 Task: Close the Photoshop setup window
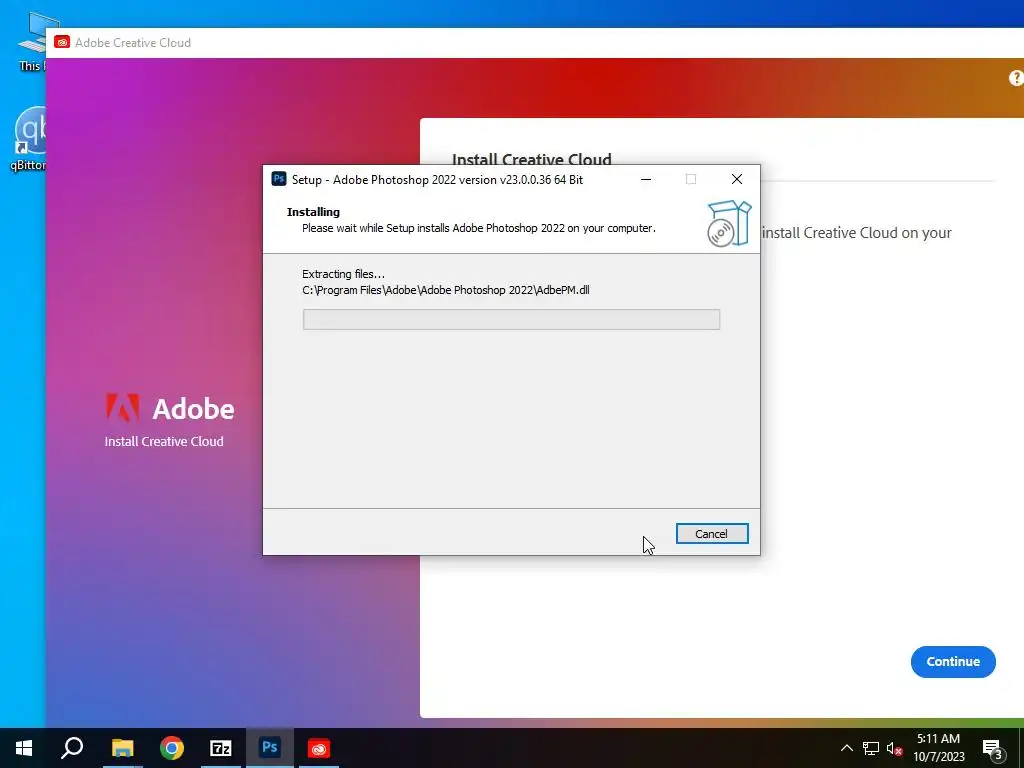(737, 179)
